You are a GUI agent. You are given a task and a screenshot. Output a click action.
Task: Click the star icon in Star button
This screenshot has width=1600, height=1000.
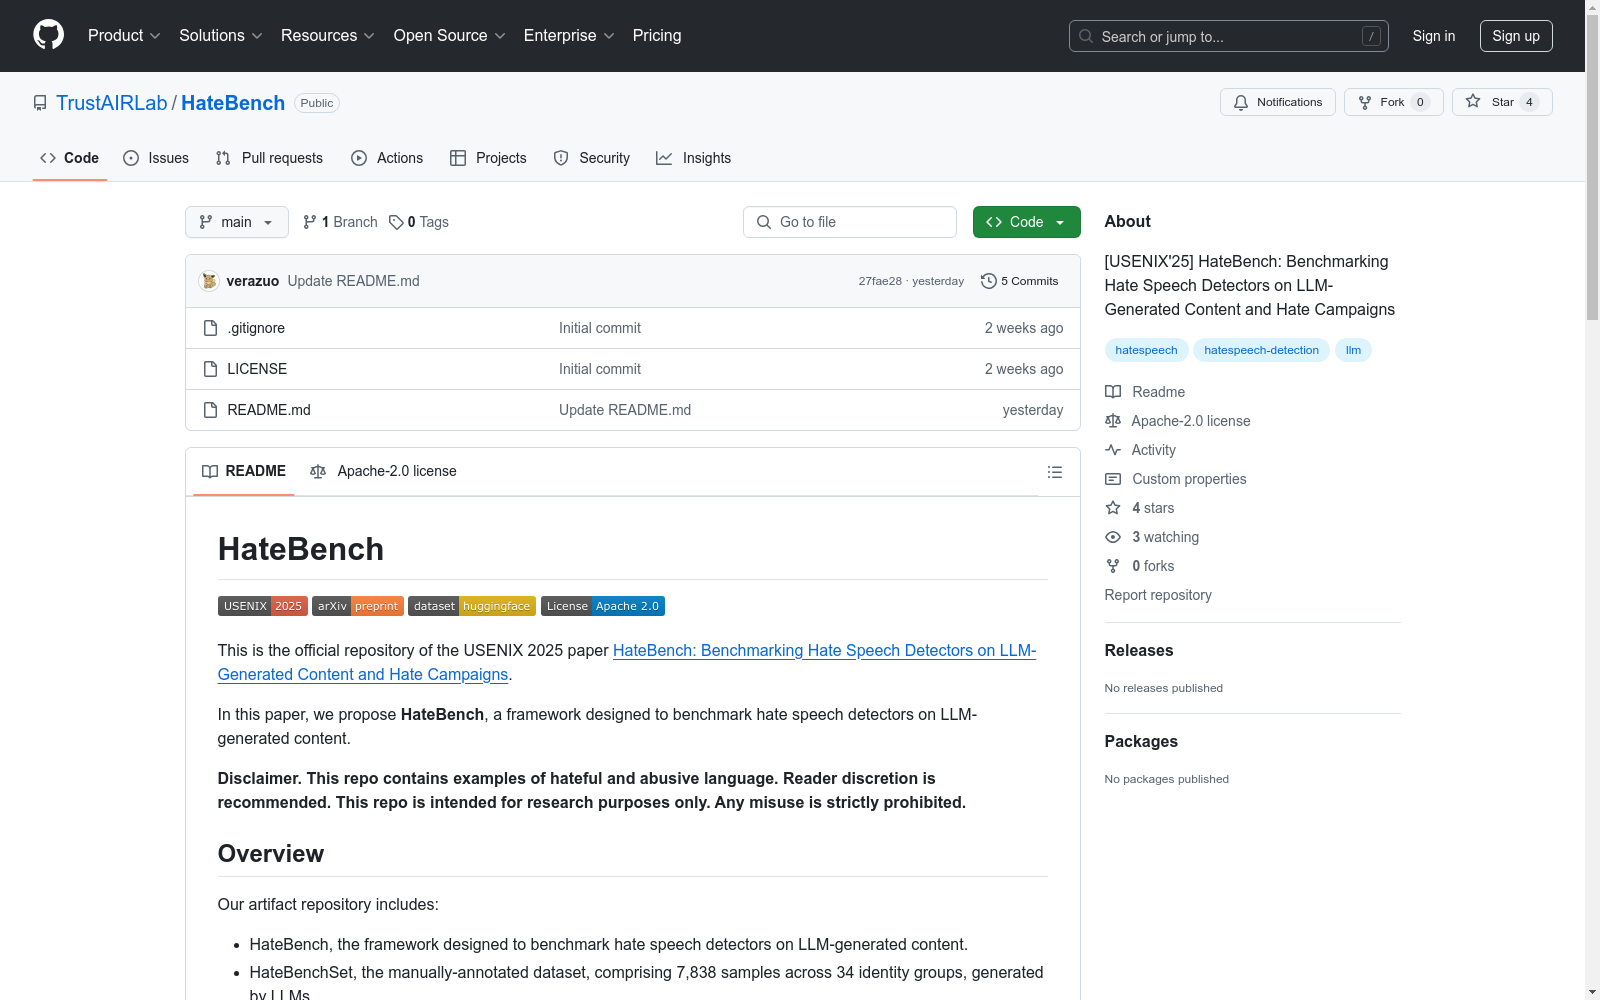pyautogui.click(x=1473, y=101)
